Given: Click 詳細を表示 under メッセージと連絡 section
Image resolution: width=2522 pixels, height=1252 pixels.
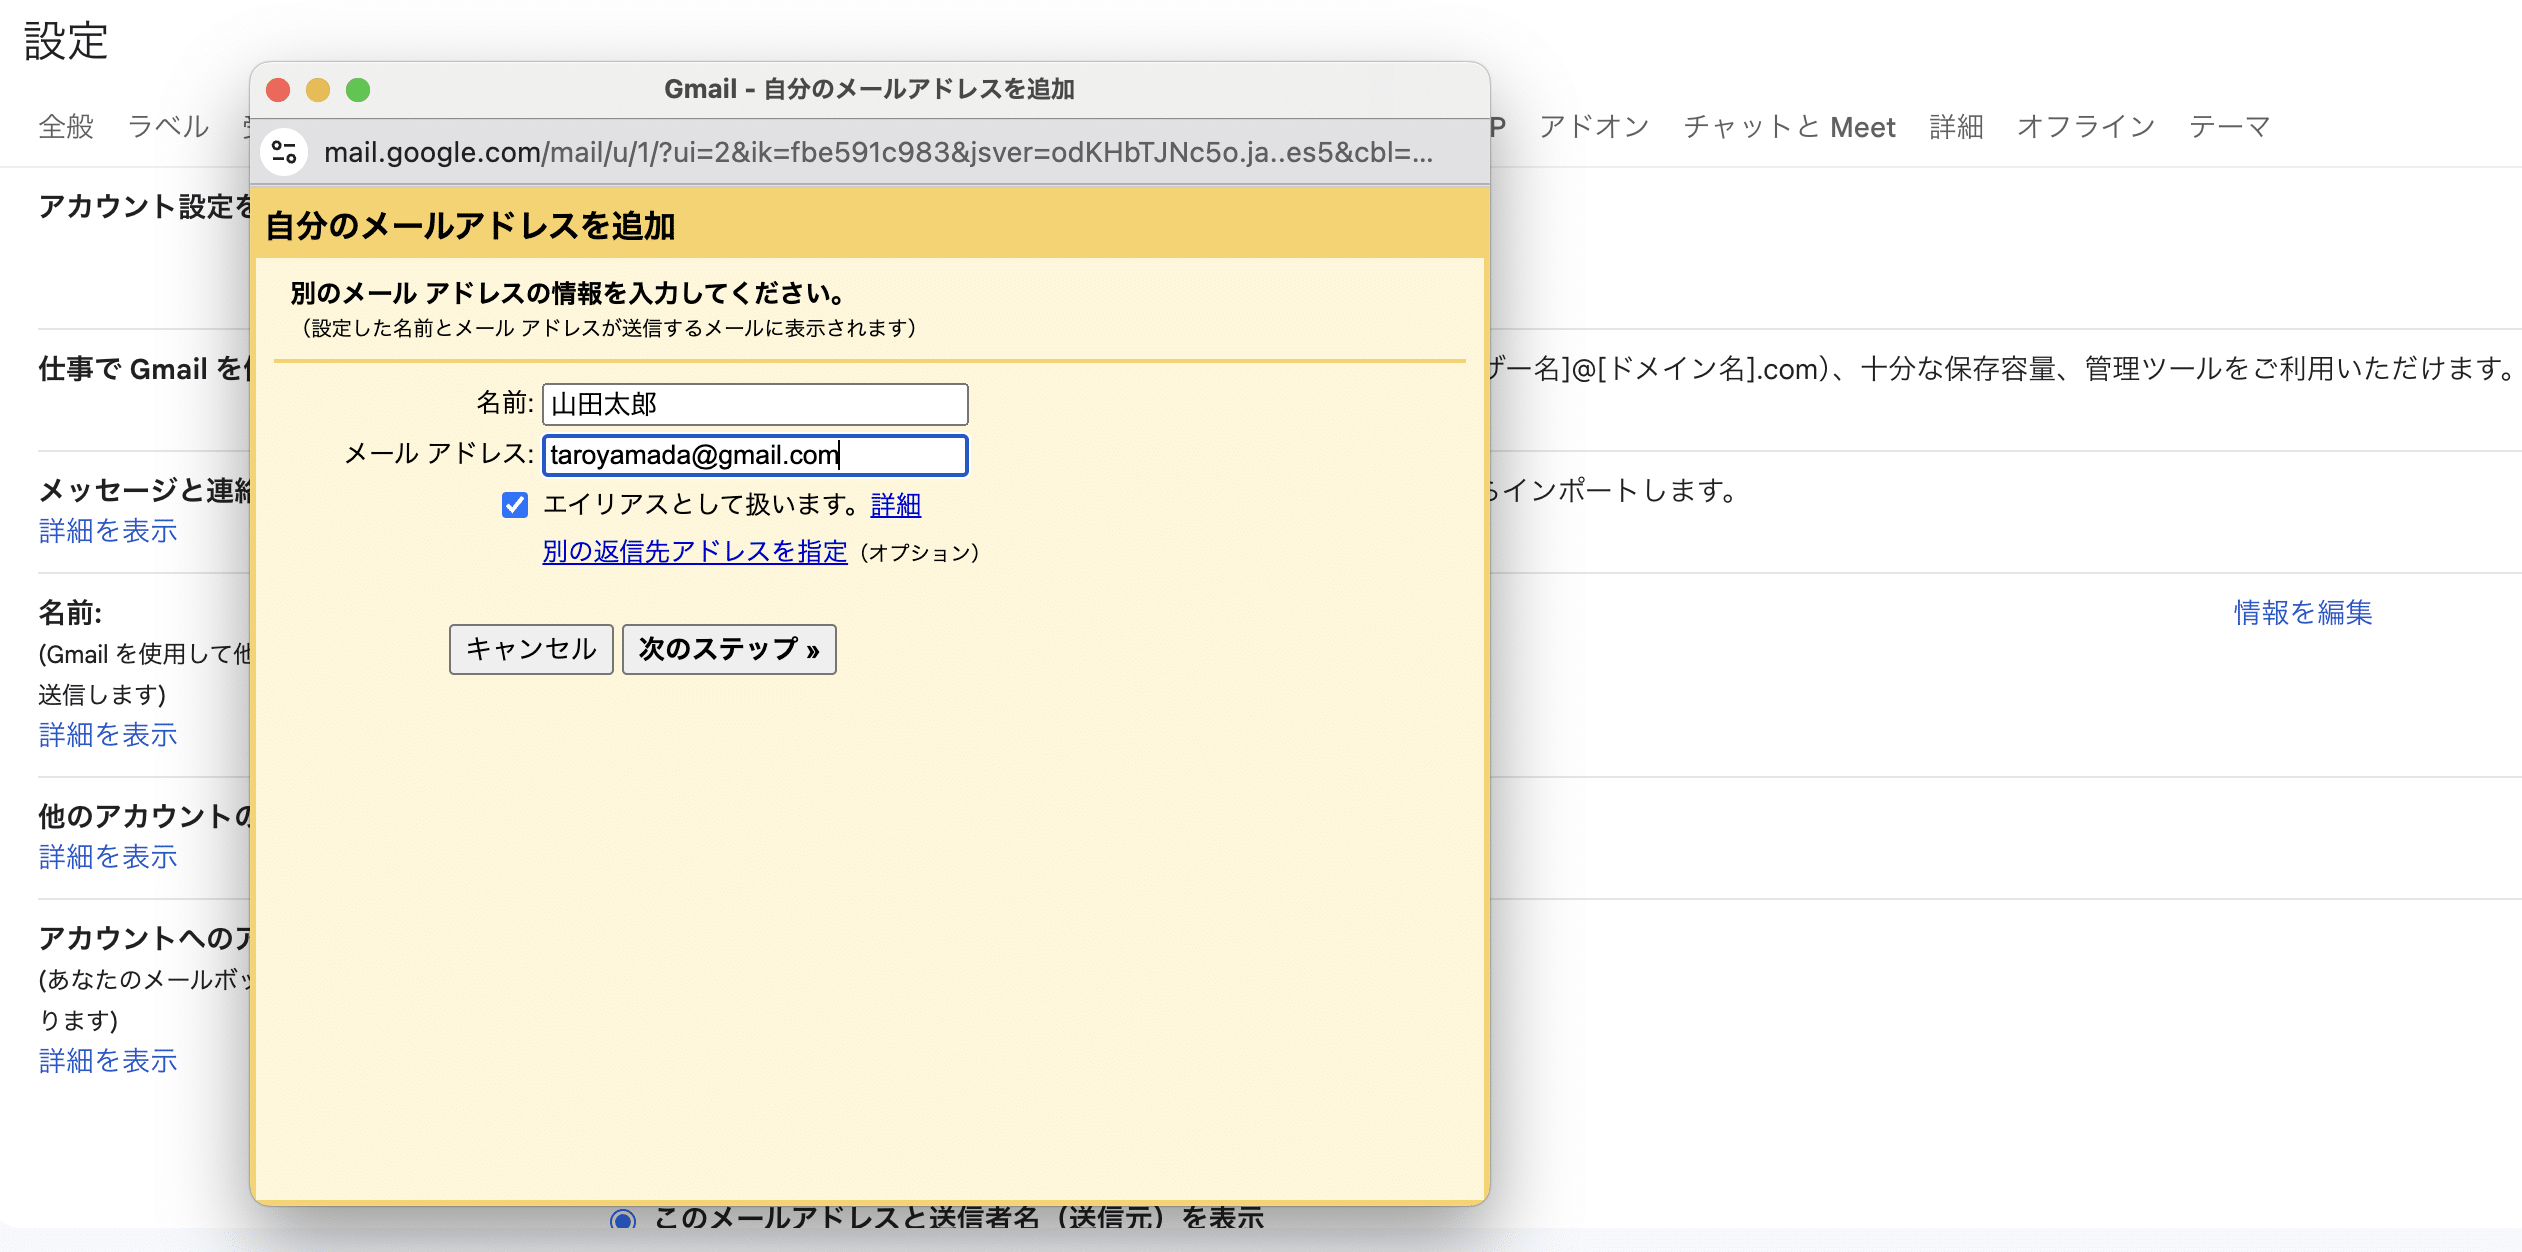Looking at the screenshot, I should [108, 531].
